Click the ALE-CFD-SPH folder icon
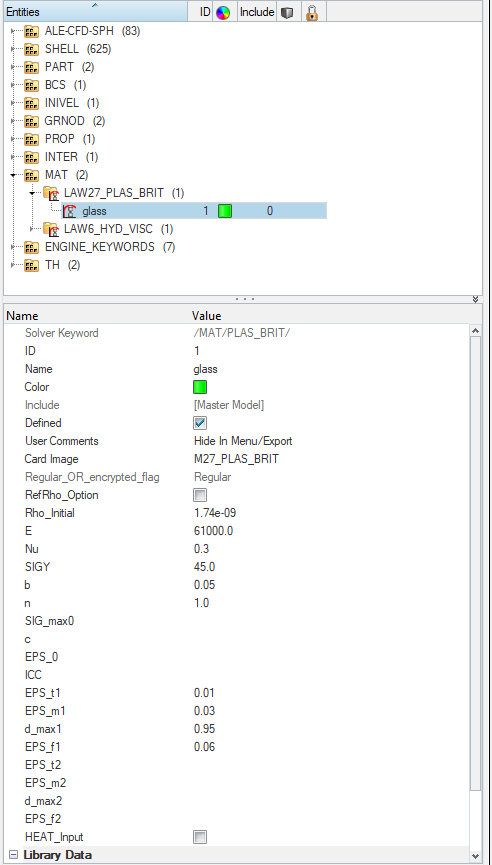Image resolution: width=492 pixels, height=865 pixels. point(32,31)
